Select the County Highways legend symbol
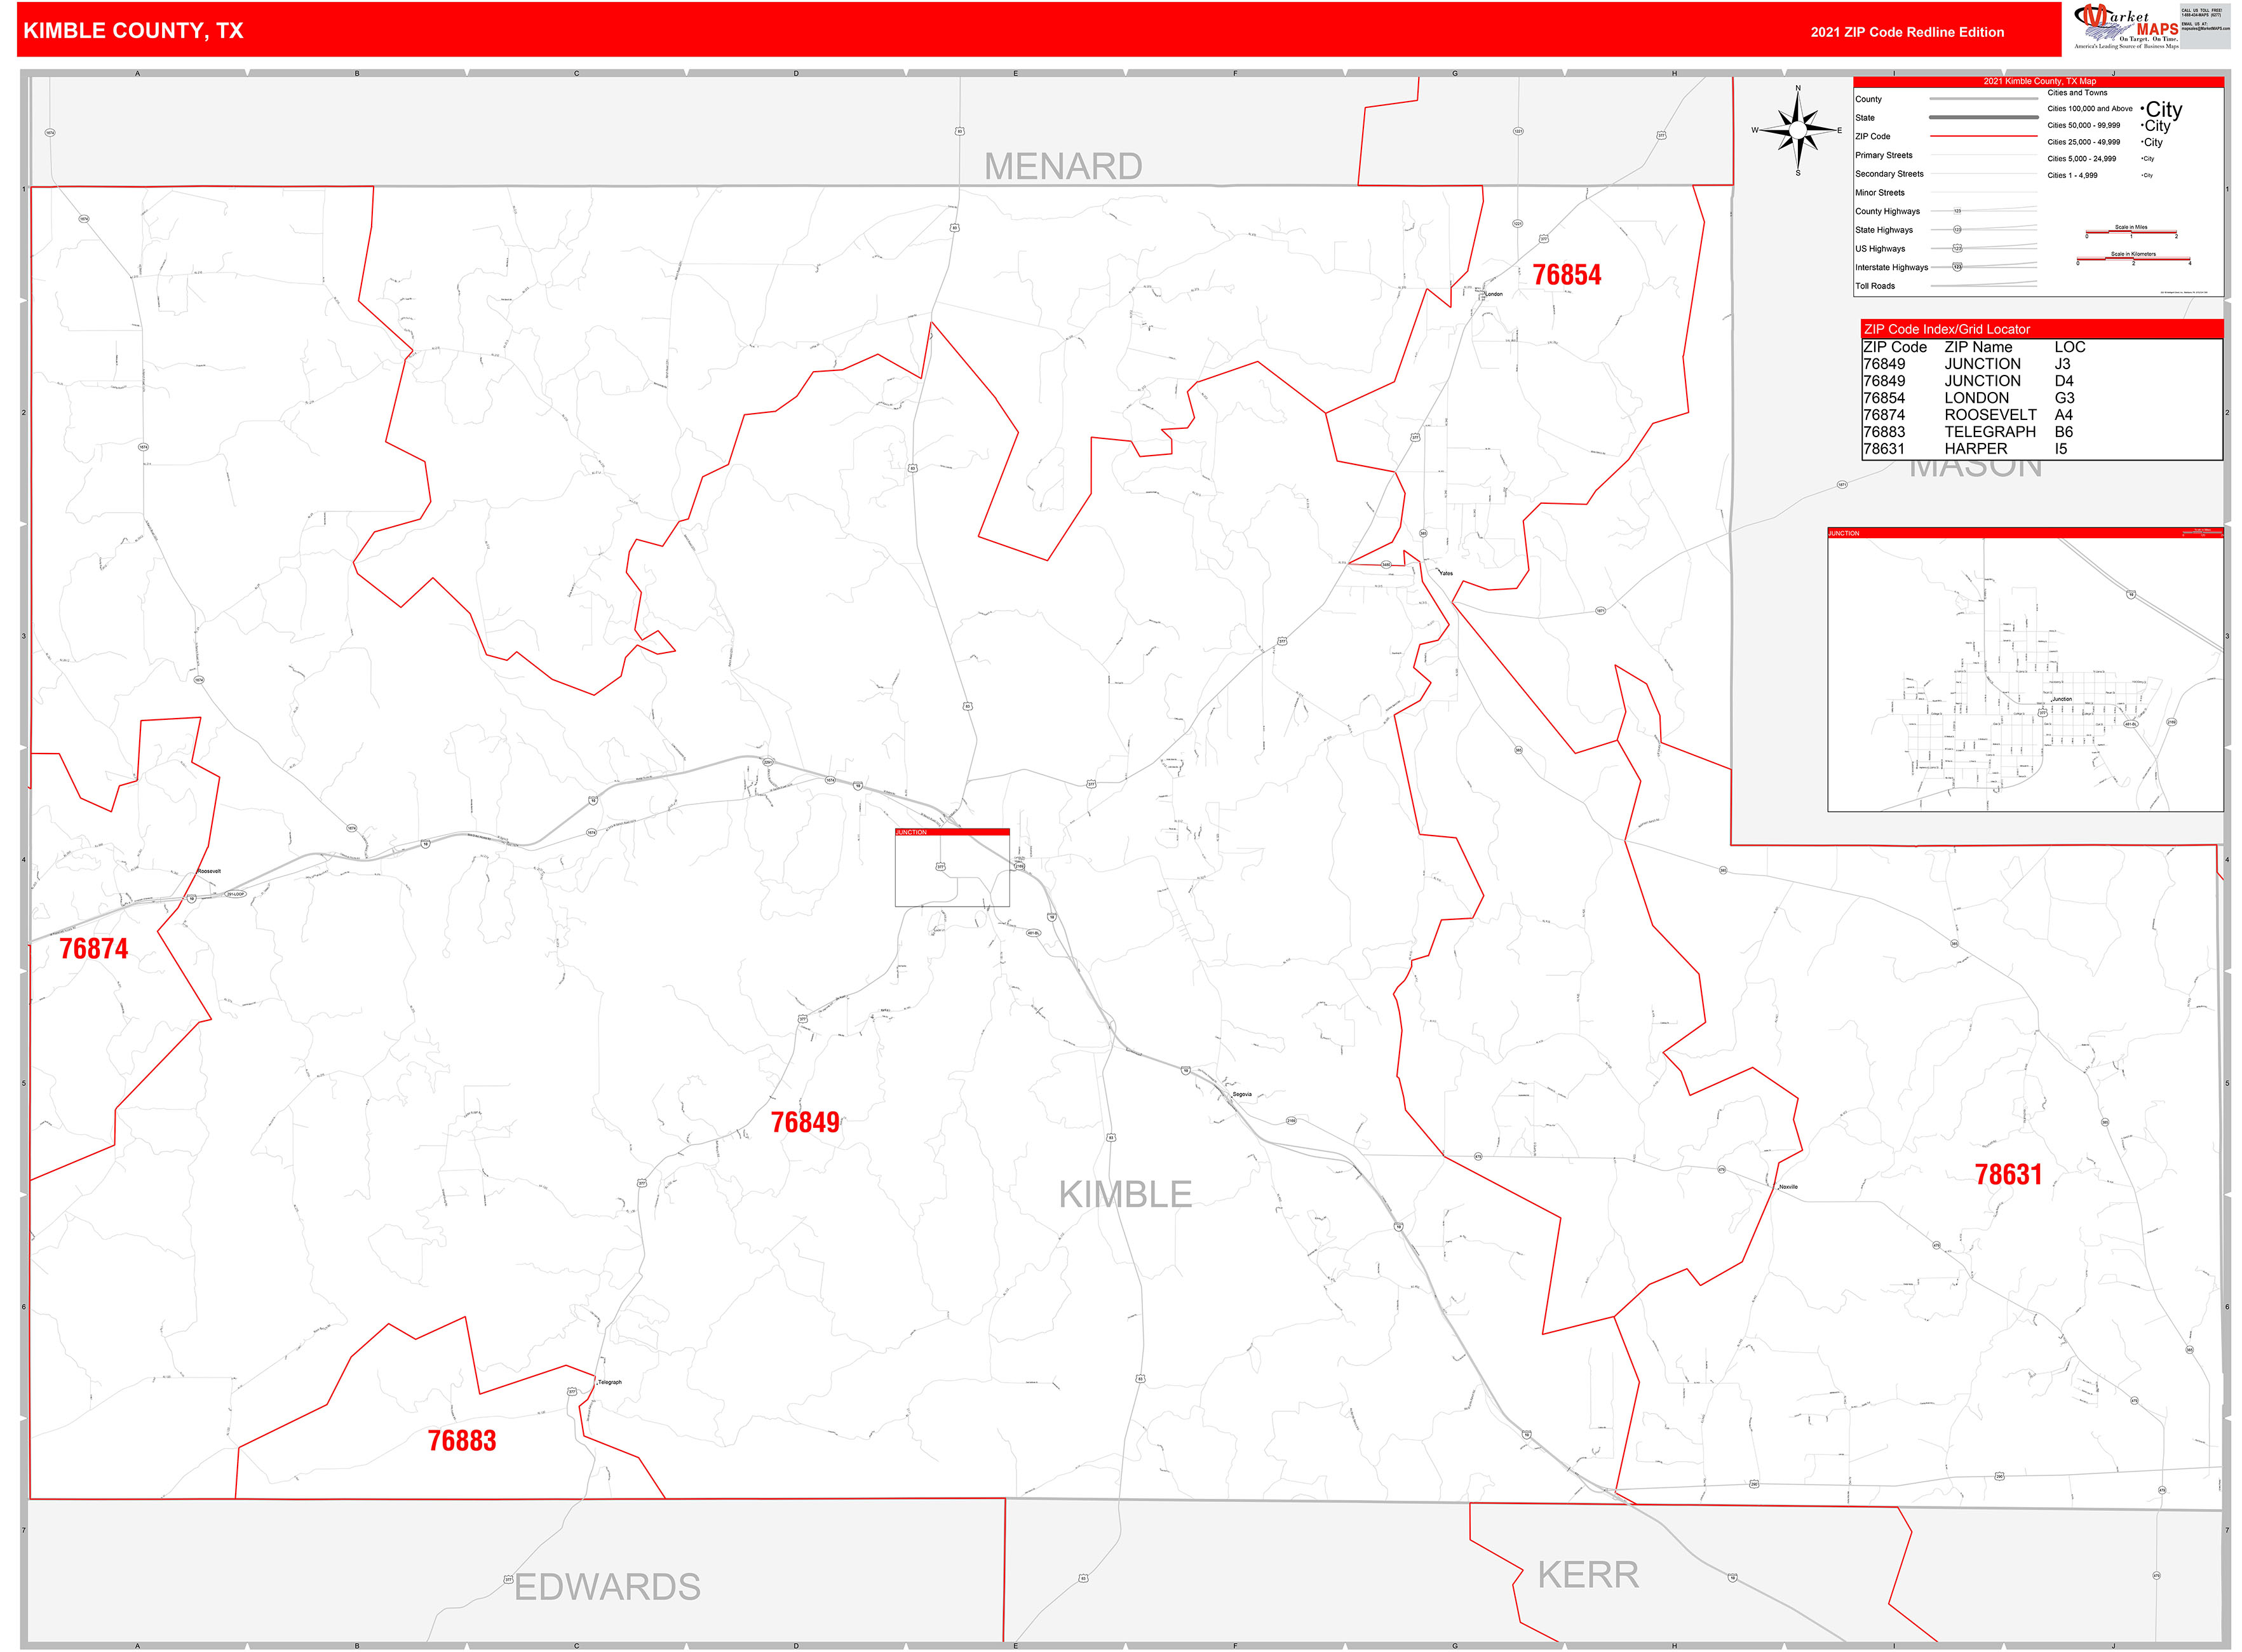Image resolution: width=2242 pixels, height=1652 pixels. [x=1958, y=211]
